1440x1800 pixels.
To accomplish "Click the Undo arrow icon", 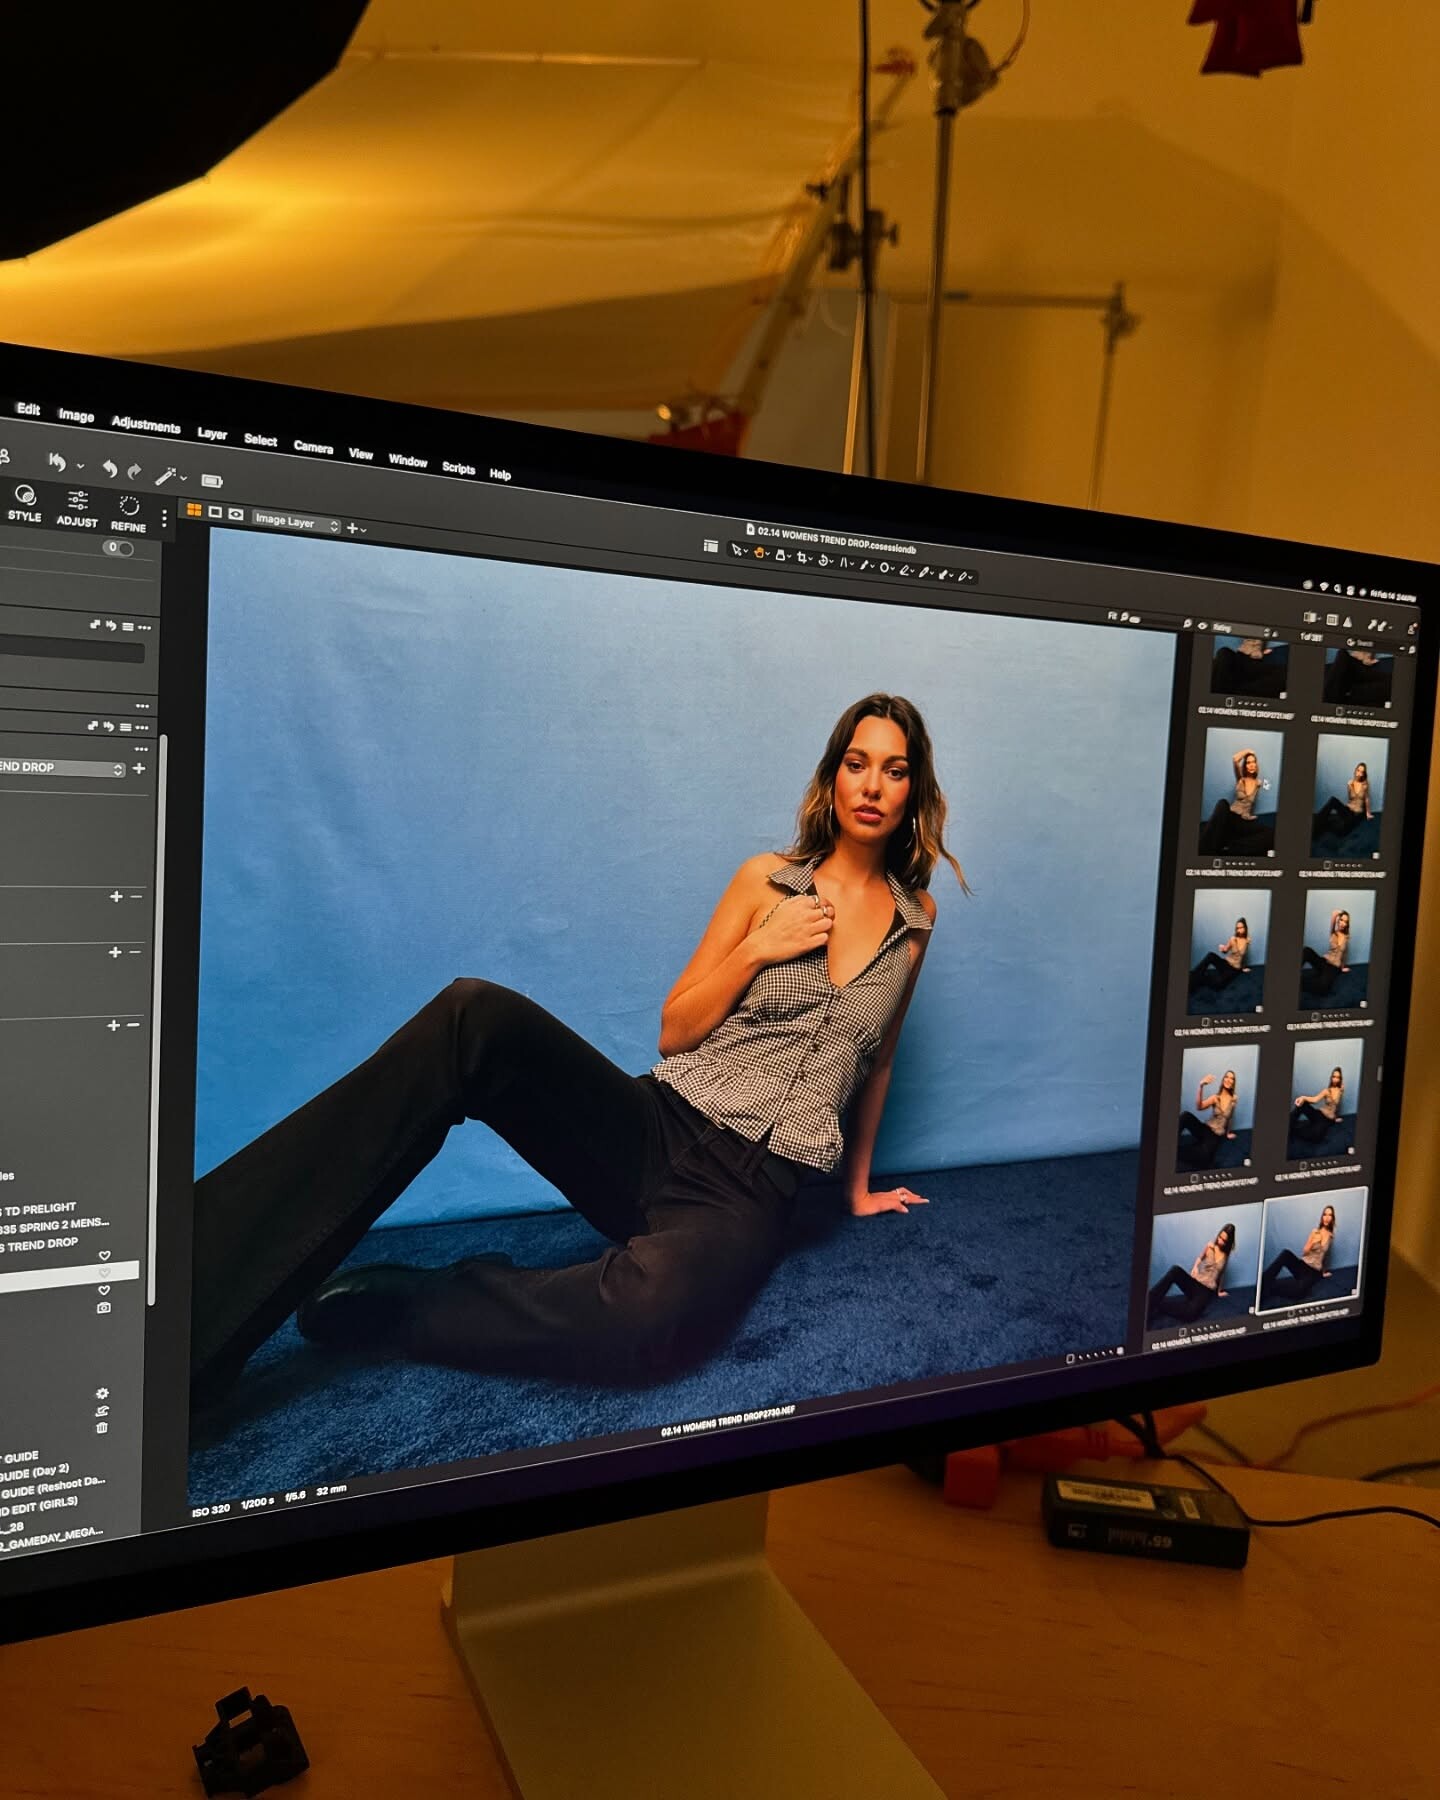I will [109, 469].
